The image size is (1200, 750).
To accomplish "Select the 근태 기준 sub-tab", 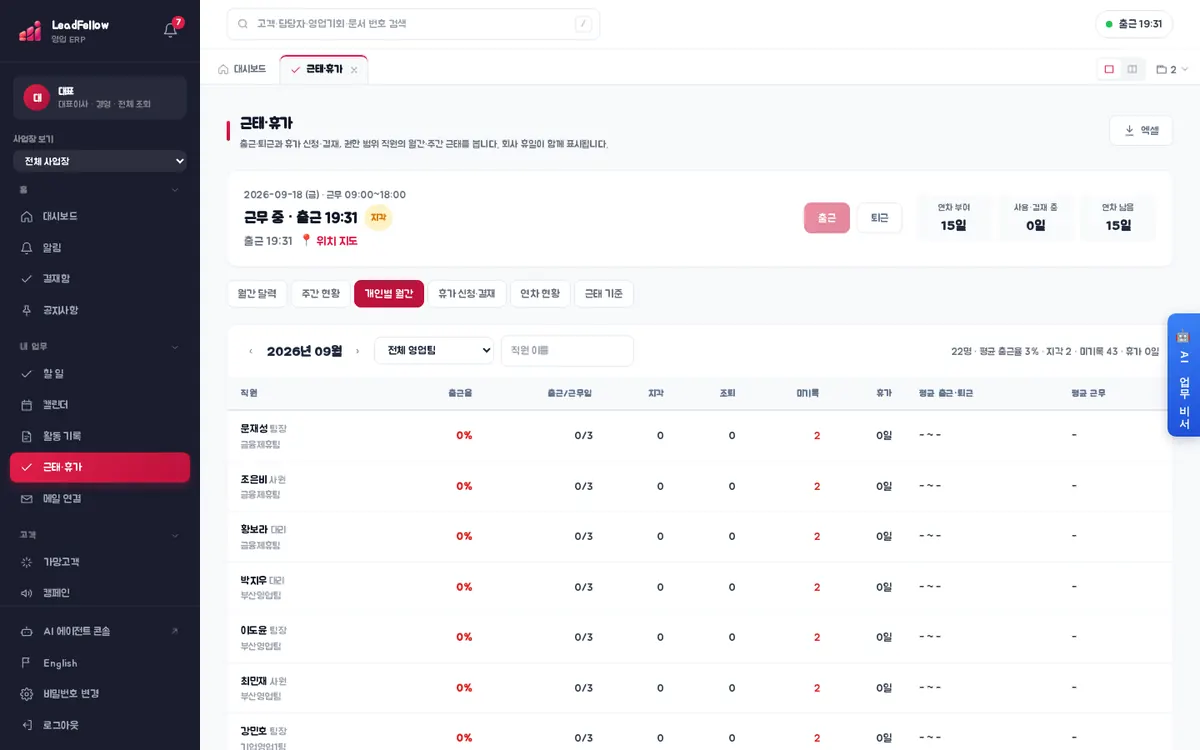I will click(604, 293).
